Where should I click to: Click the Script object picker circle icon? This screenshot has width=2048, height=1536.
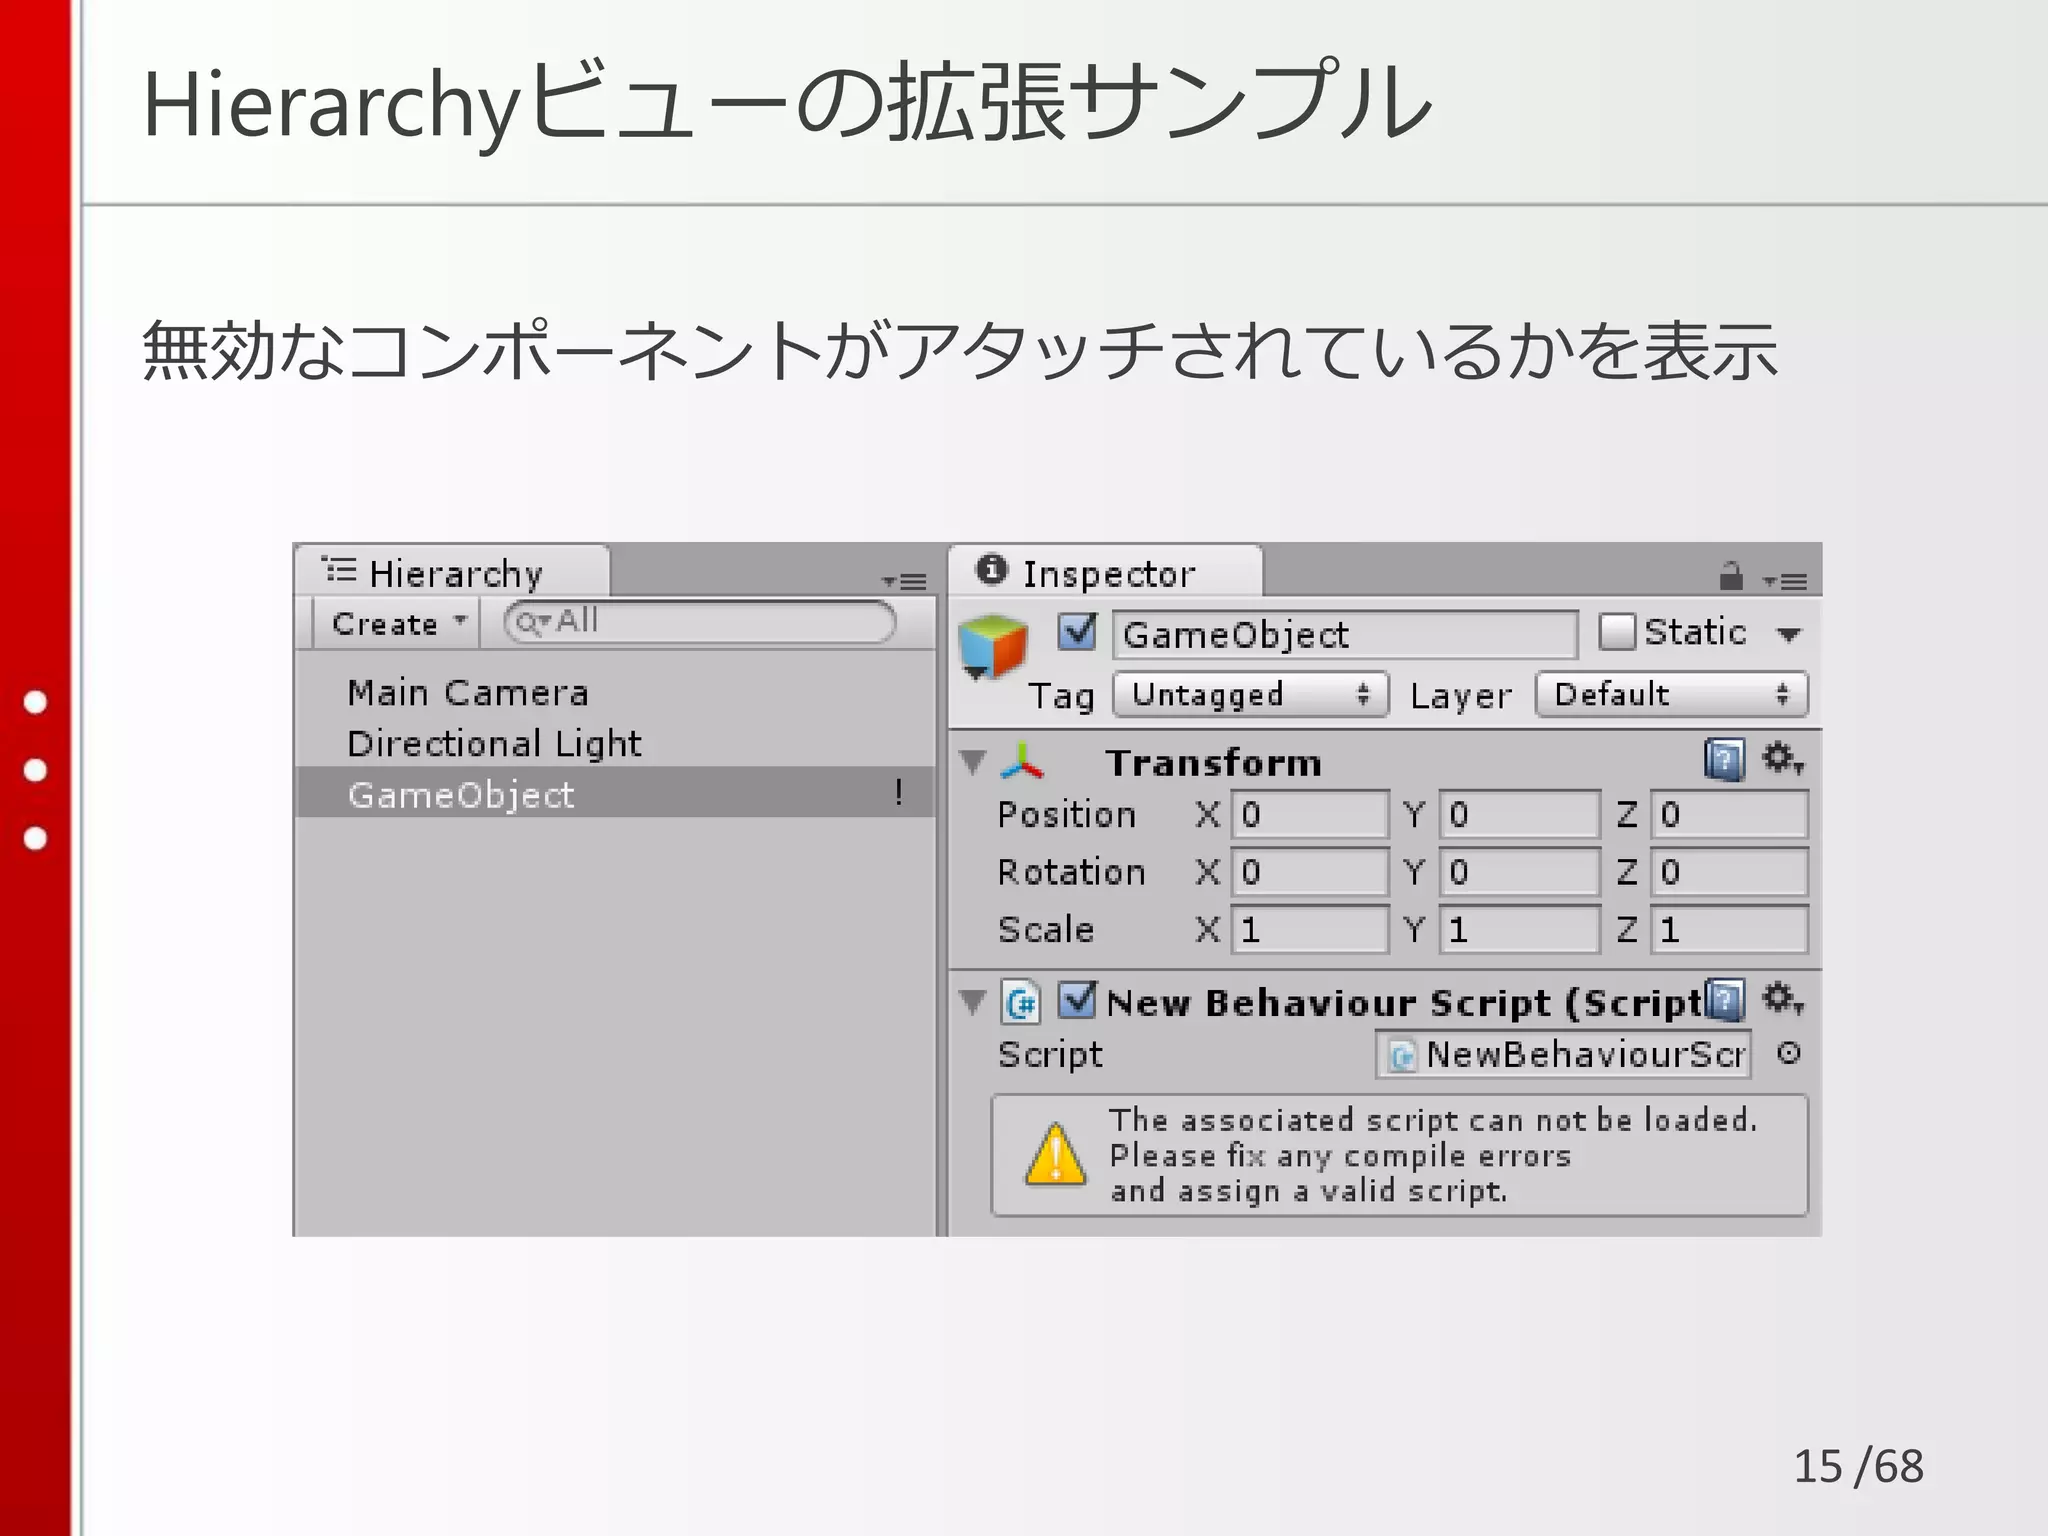pyautogui.click(x=1789, y=1053)
